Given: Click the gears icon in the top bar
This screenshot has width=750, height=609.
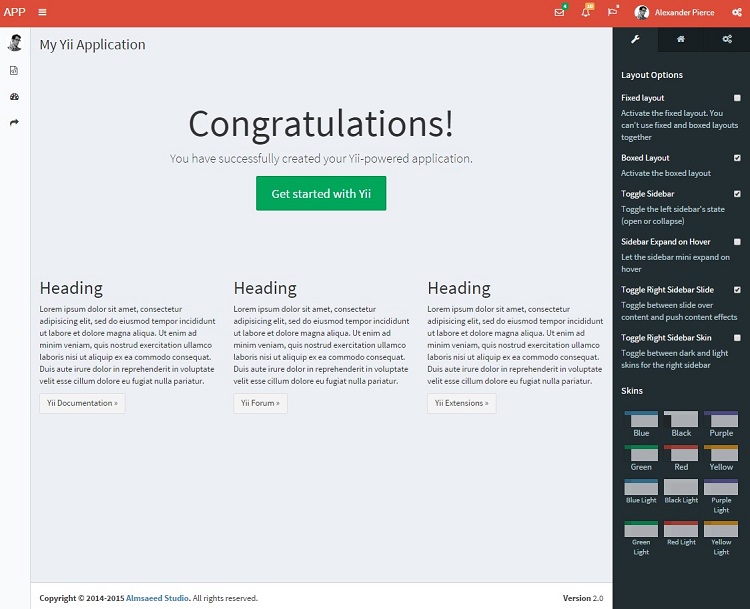Looking at the screenshot, I should 735,12.
